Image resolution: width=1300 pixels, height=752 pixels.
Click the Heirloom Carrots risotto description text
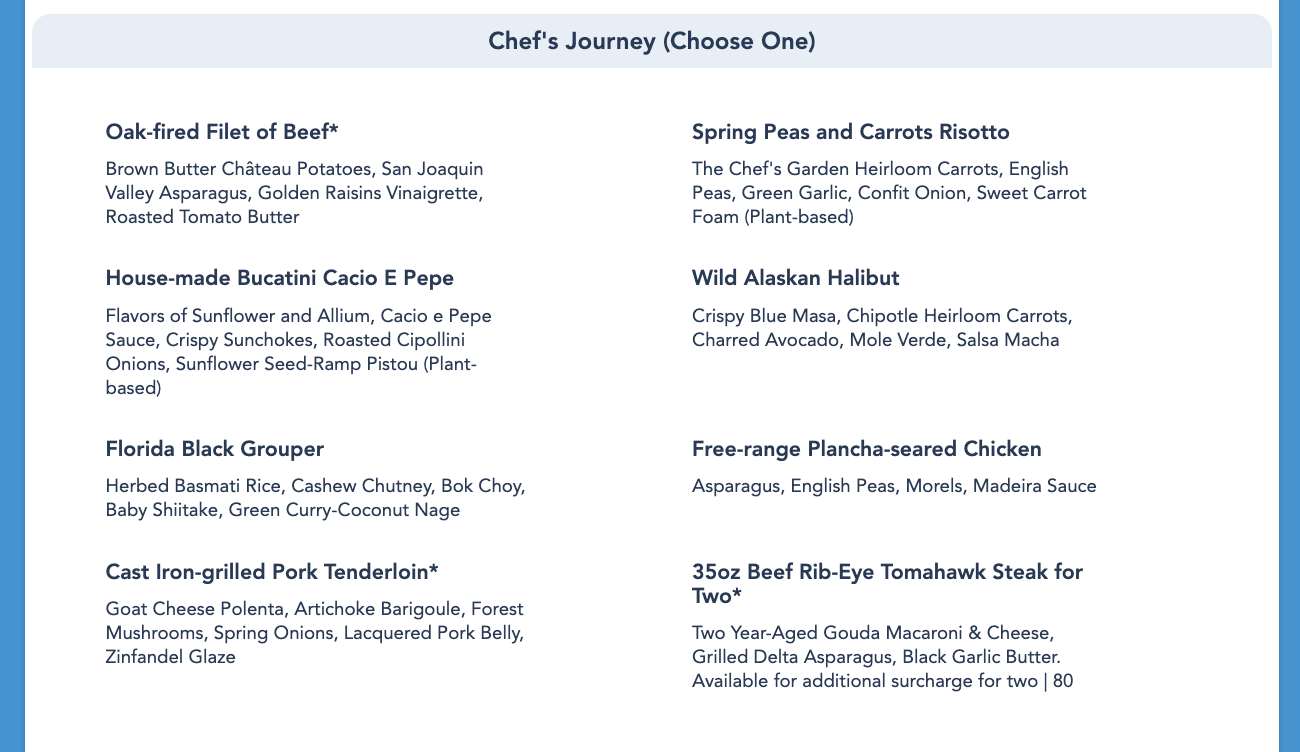(880, 169)
